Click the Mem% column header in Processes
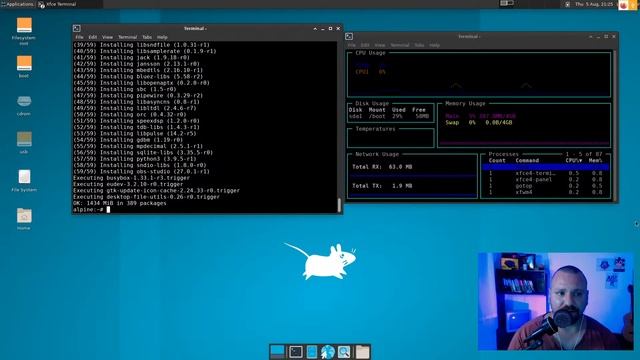The width and height of the screenshot is (640, 360). (596, 160)
